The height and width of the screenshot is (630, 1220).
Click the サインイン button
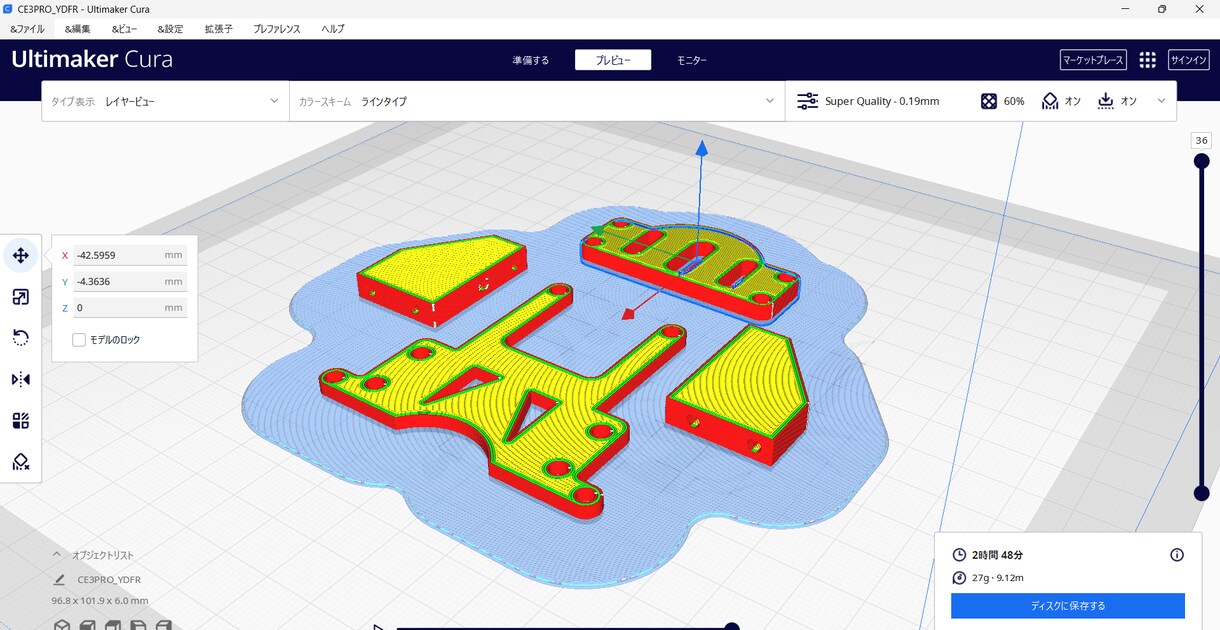[x=1189, y=60]
